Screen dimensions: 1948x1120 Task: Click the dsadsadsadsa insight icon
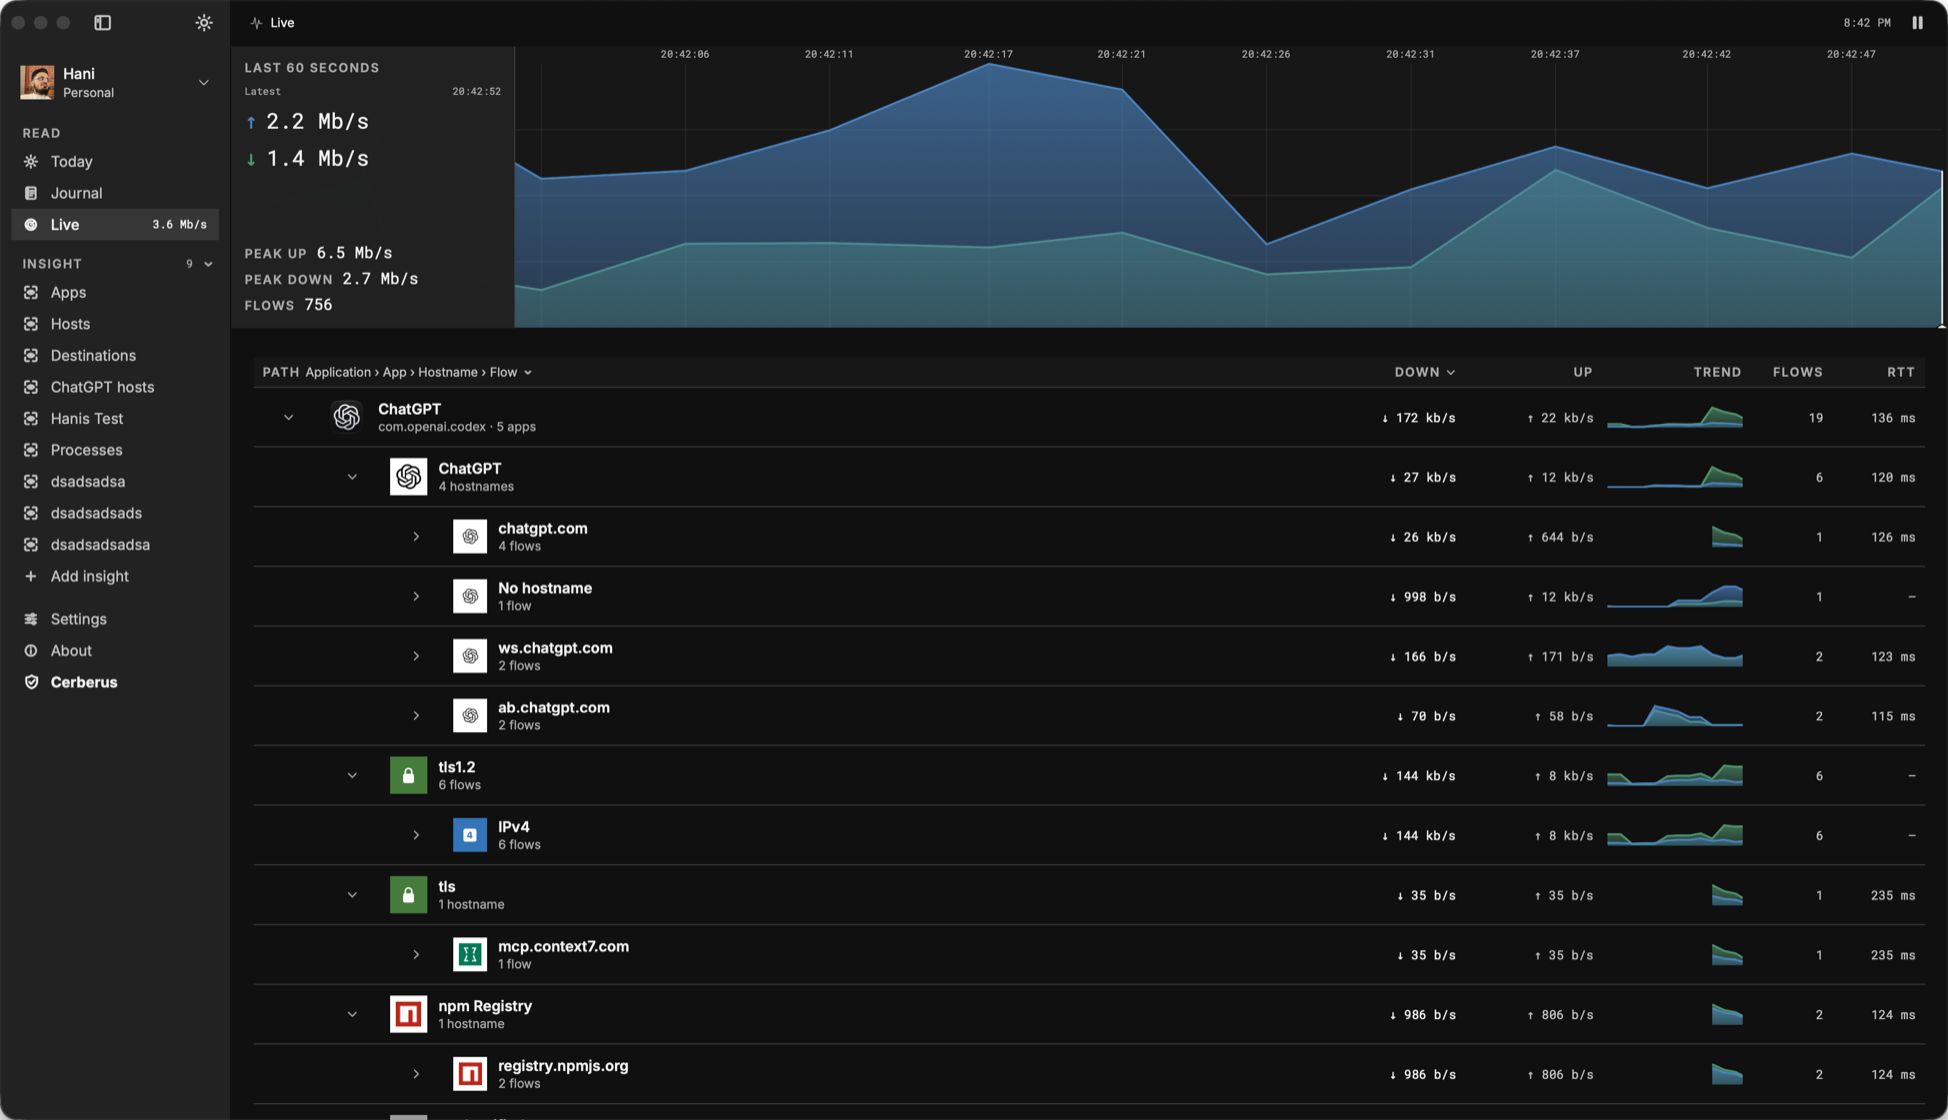click(x=31, y=545)
